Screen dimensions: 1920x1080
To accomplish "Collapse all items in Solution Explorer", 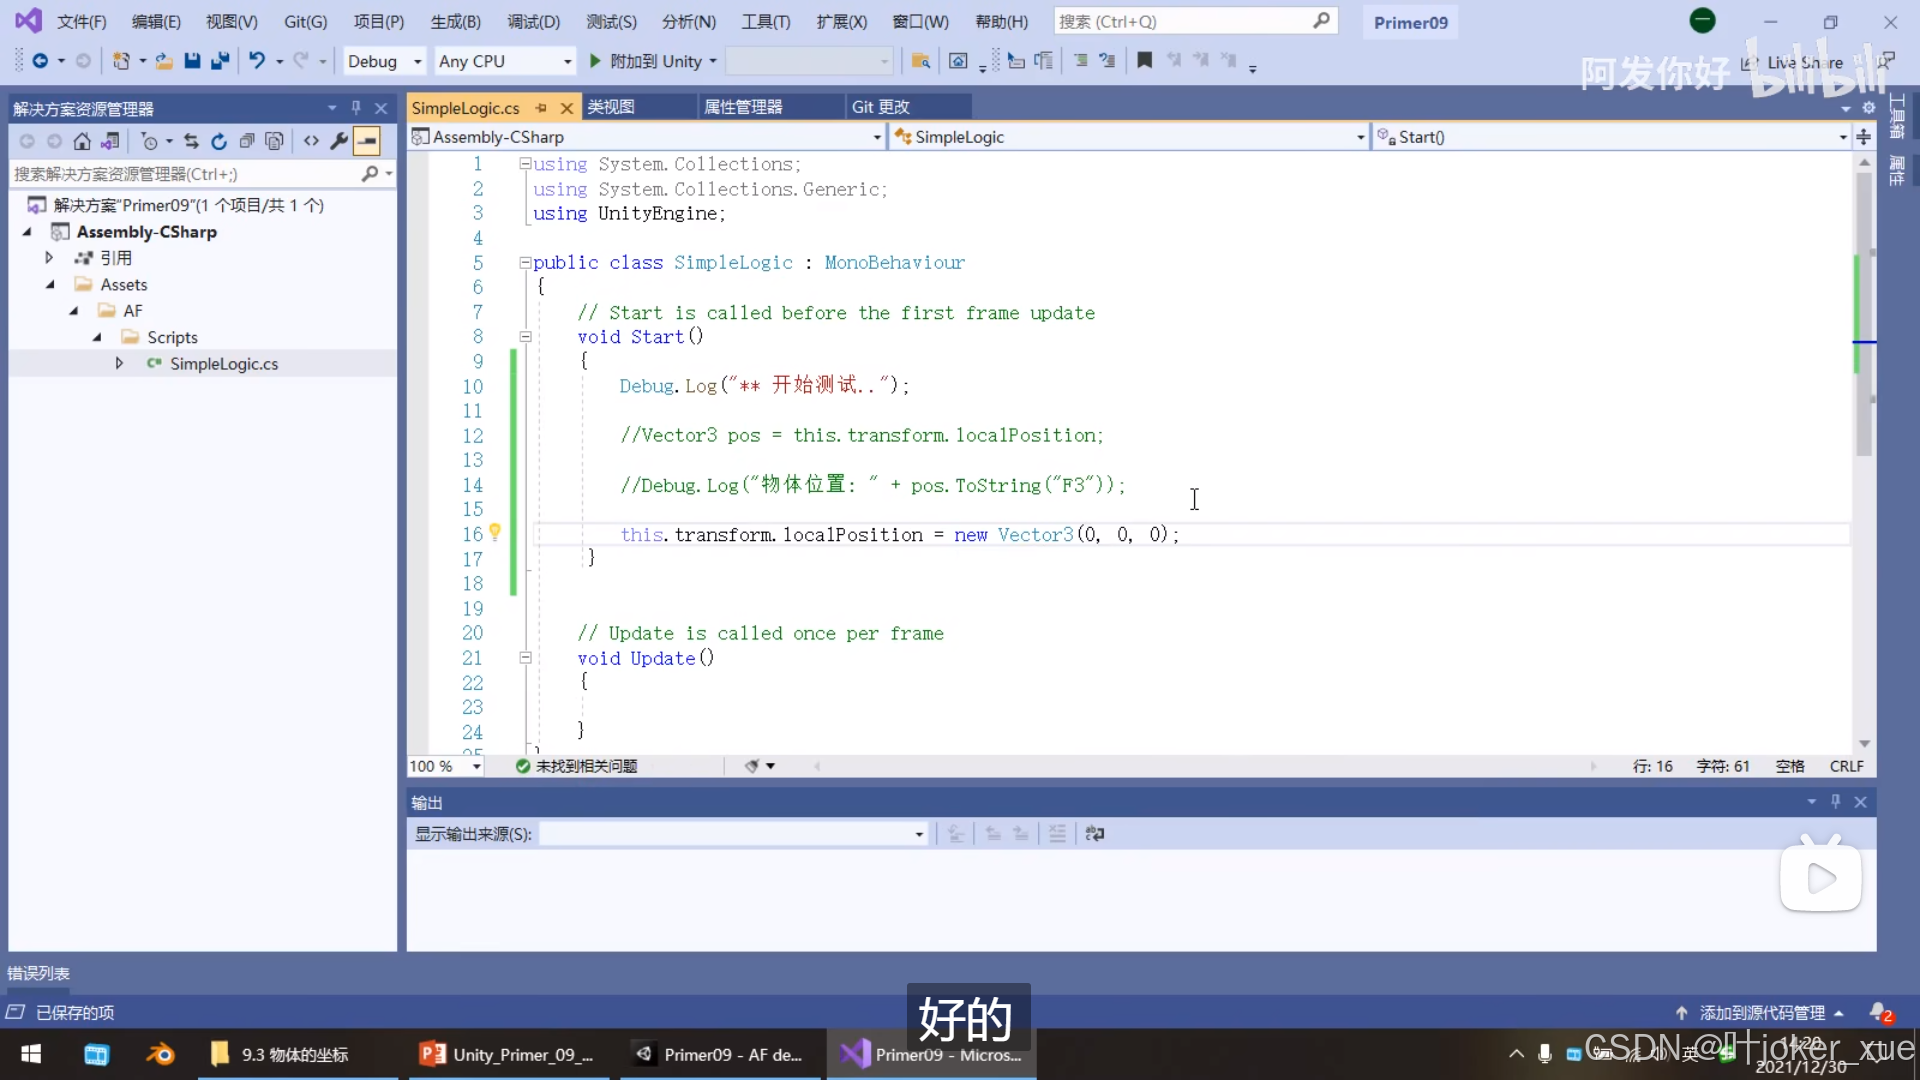I will click(247, 141).
